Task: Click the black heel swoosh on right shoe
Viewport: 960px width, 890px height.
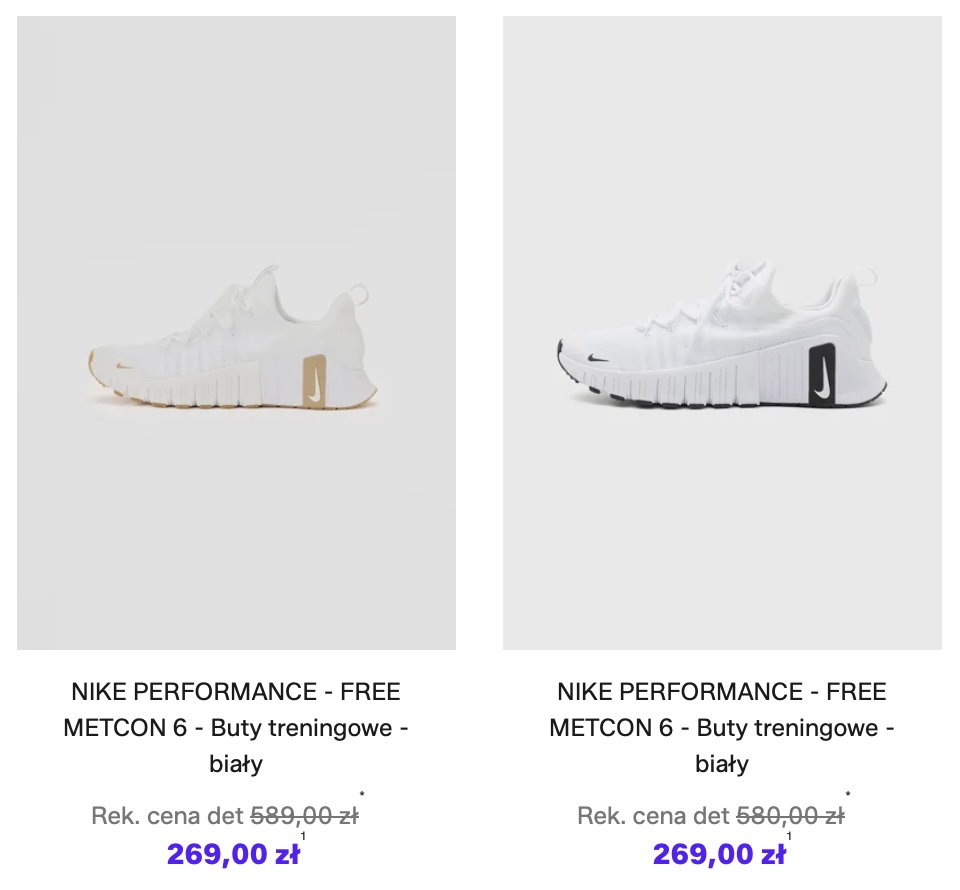Action: 822,375
